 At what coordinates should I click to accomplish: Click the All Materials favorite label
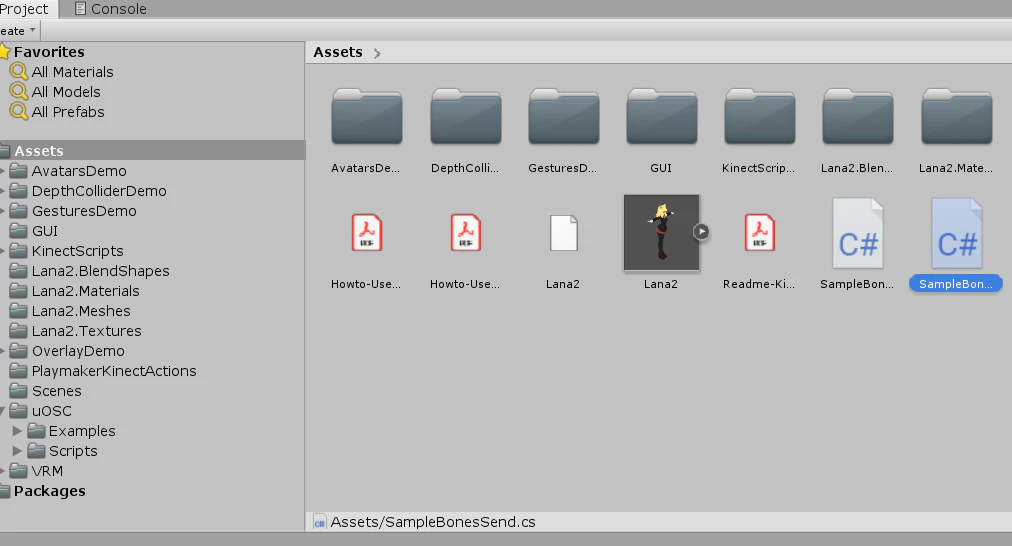(72, 72)
